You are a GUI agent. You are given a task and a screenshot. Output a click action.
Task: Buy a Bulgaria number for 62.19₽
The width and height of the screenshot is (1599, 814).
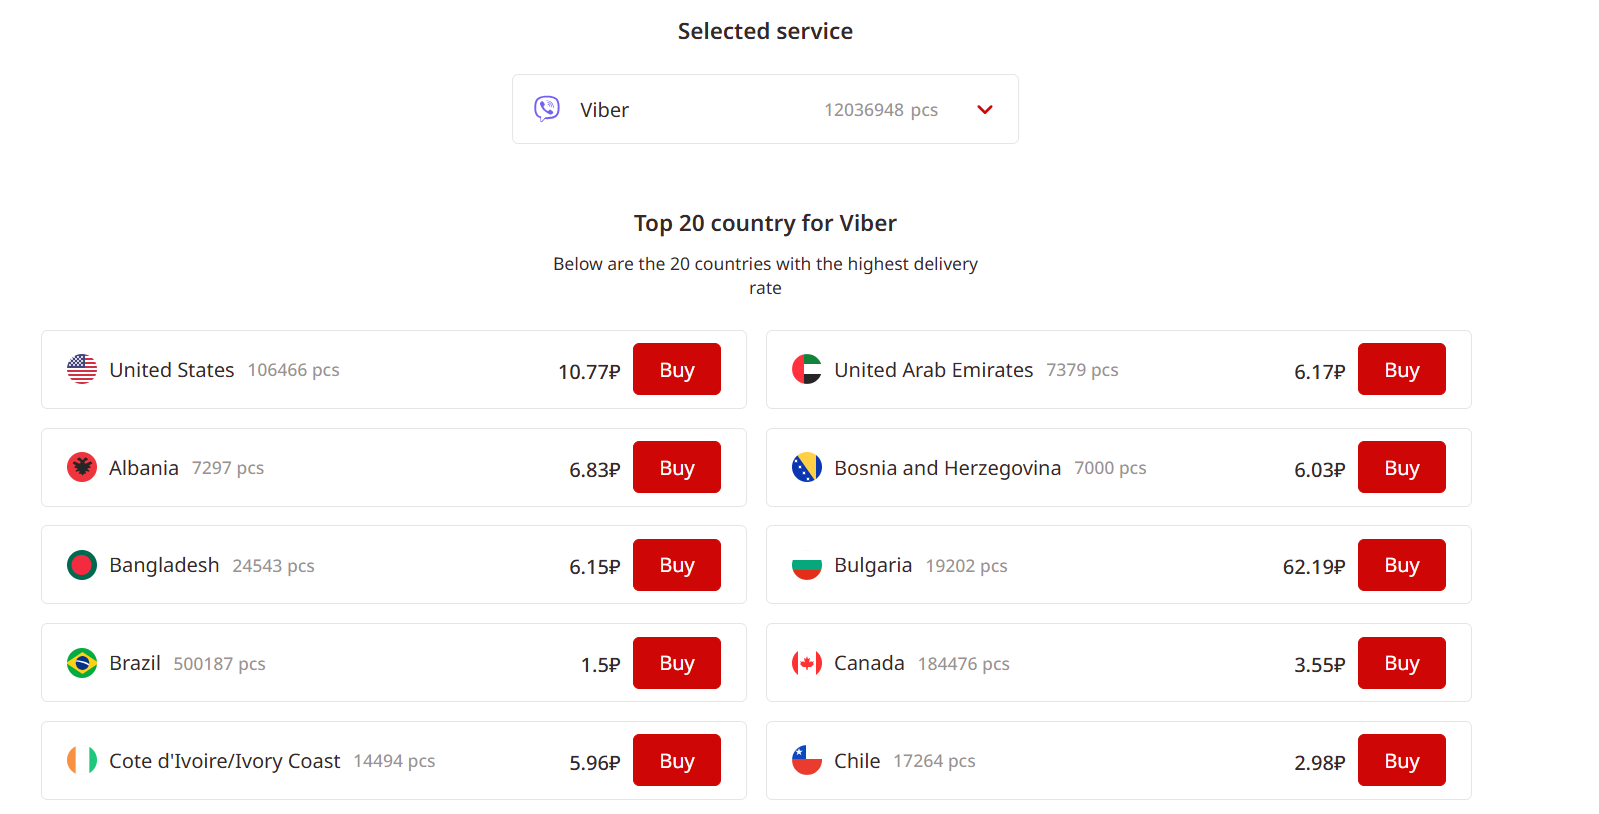click(1402, 565)
